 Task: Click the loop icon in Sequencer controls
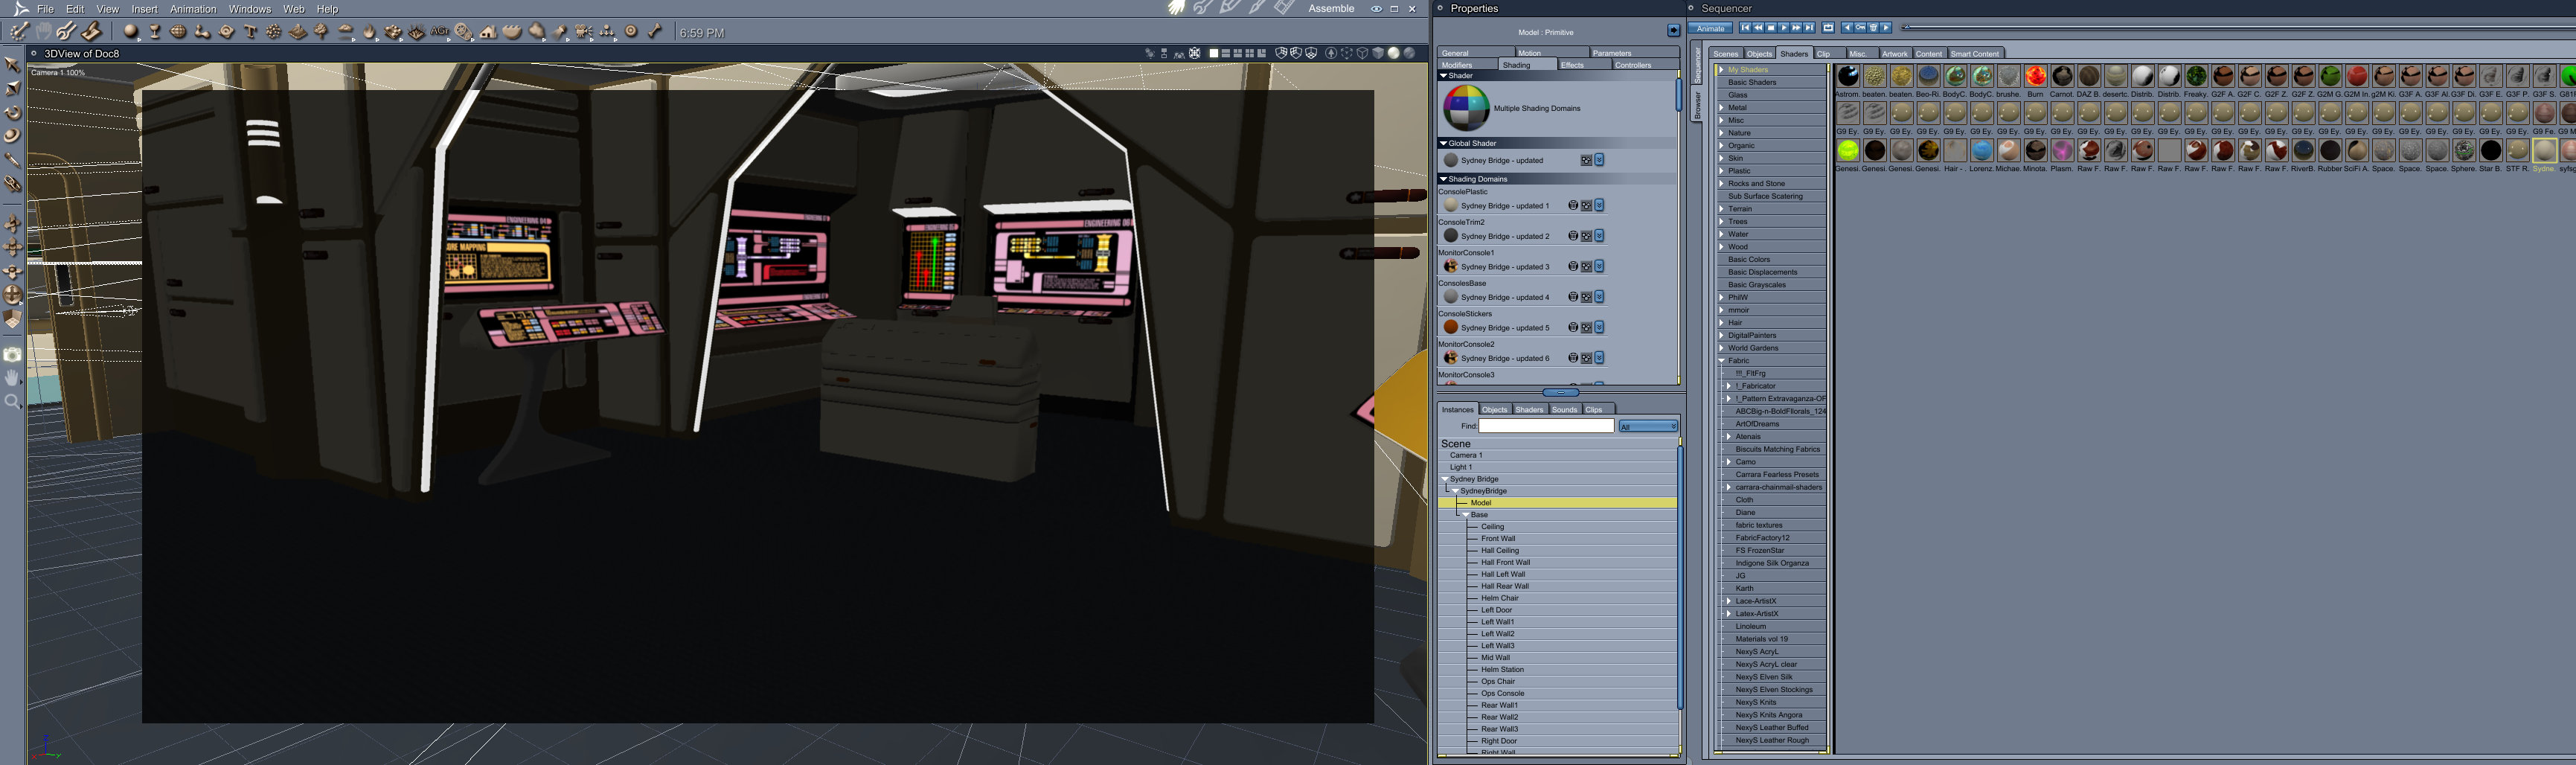(x=1828, y=28)
